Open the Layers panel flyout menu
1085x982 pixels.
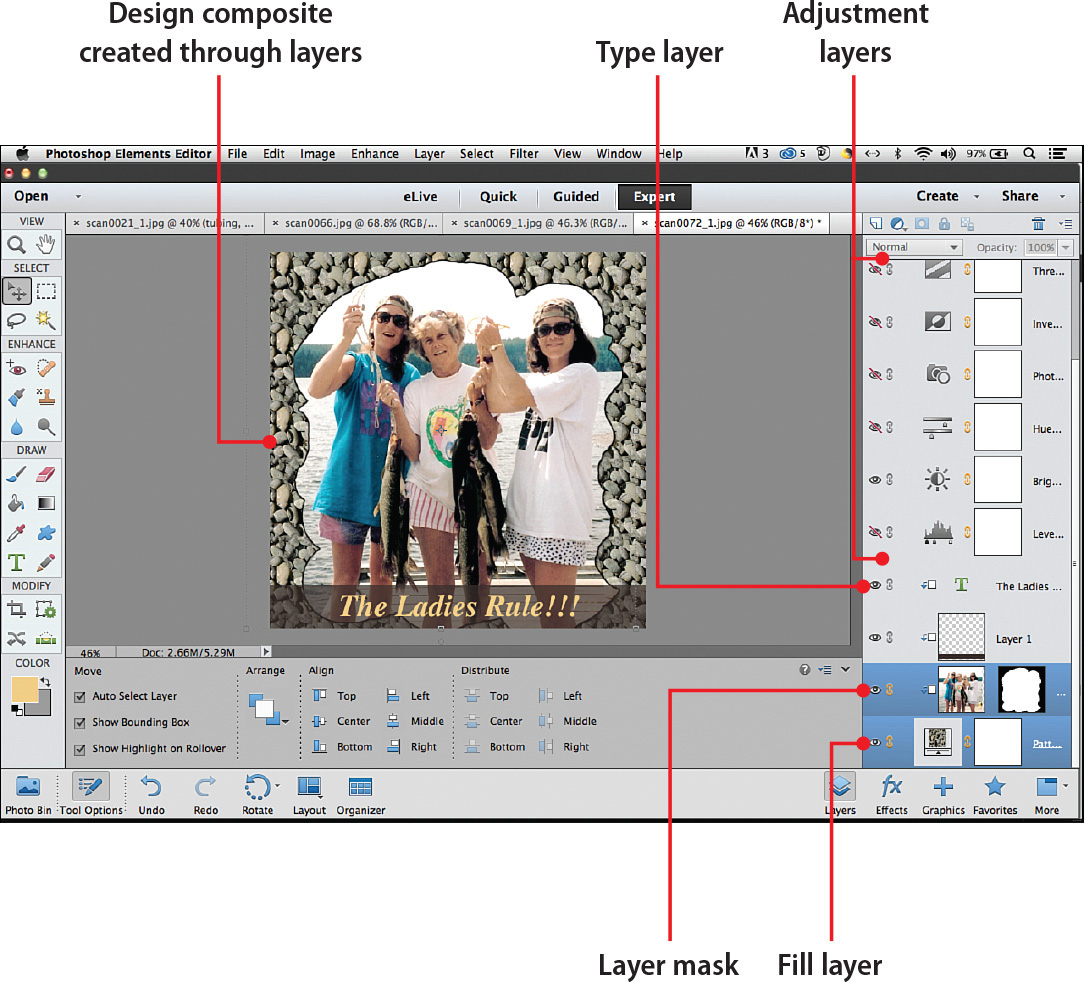coord(1066,224)
